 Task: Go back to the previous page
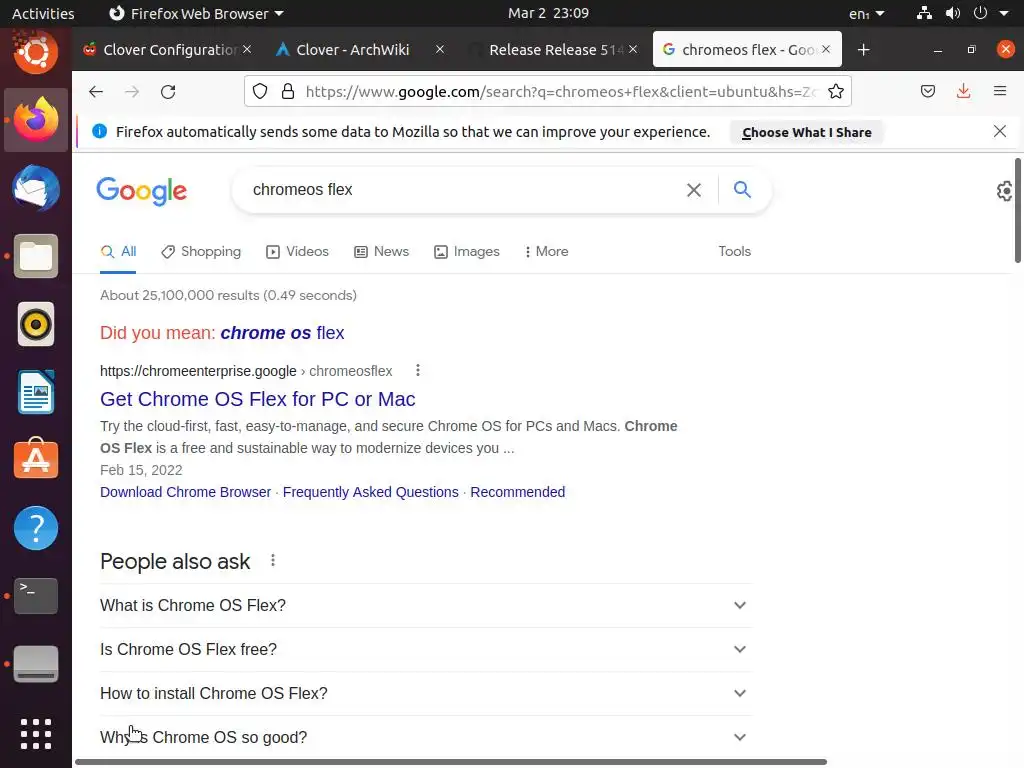(96, 91)
